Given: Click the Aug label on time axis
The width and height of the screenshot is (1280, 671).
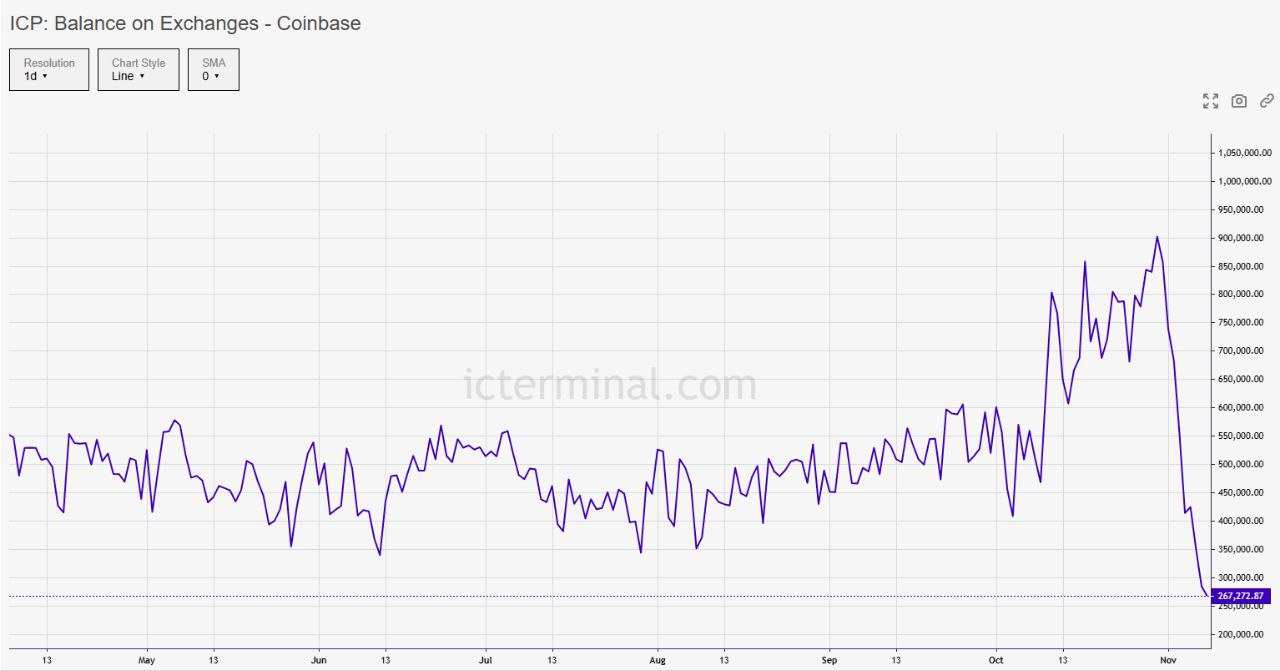Looking at the screenshot, I should coord(658,660).
